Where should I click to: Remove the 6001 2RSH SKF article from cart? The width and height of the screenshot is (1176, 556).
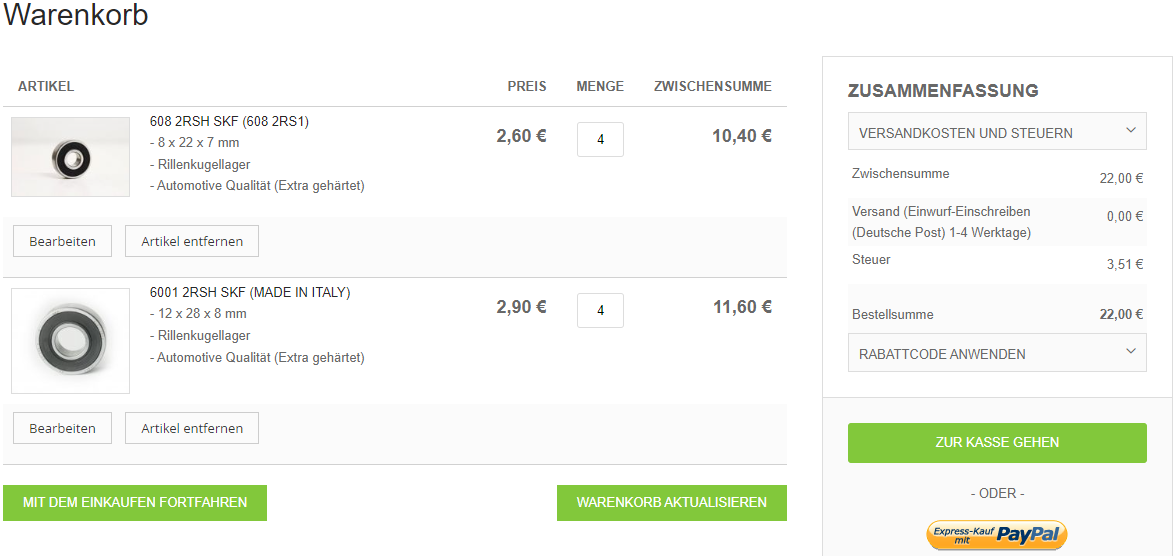click(x=192, y=429)
